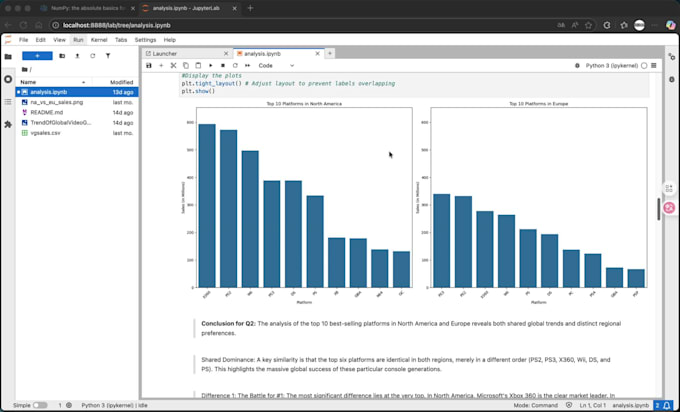Viewport: 680px width, 412px height.
Task: Refresh the file browser listing
Action: click(x=92, y=56)
